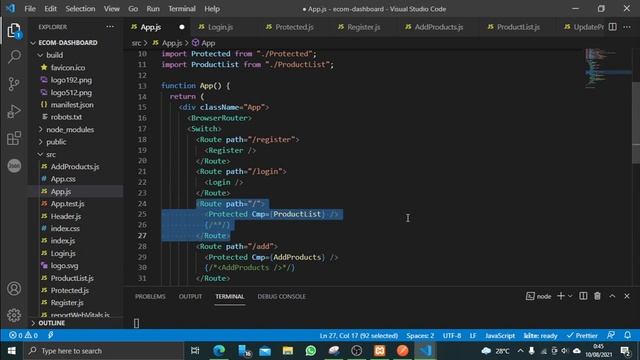Screen dimensions: 640x360
Task: Click the src segment in breadcrumb
Action: [136, 42]
